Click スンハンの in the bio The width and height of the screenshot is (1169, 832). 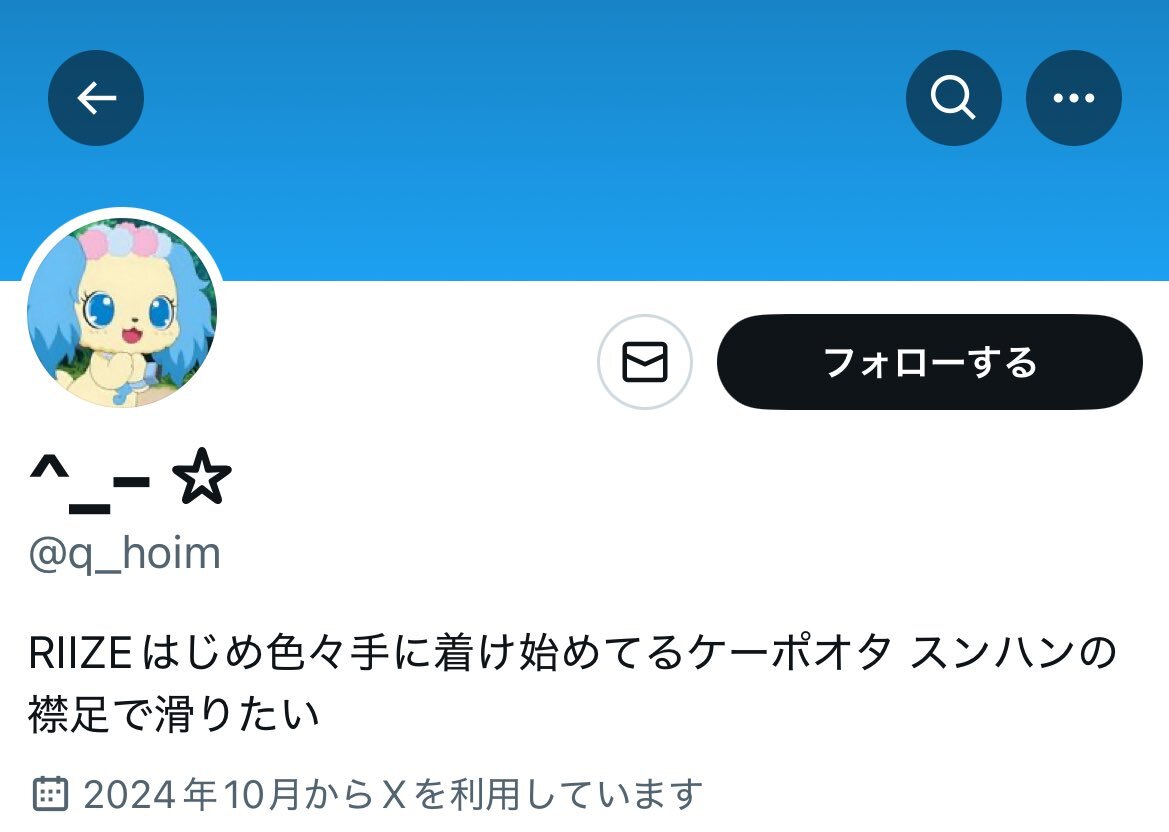pos(1014,652)
